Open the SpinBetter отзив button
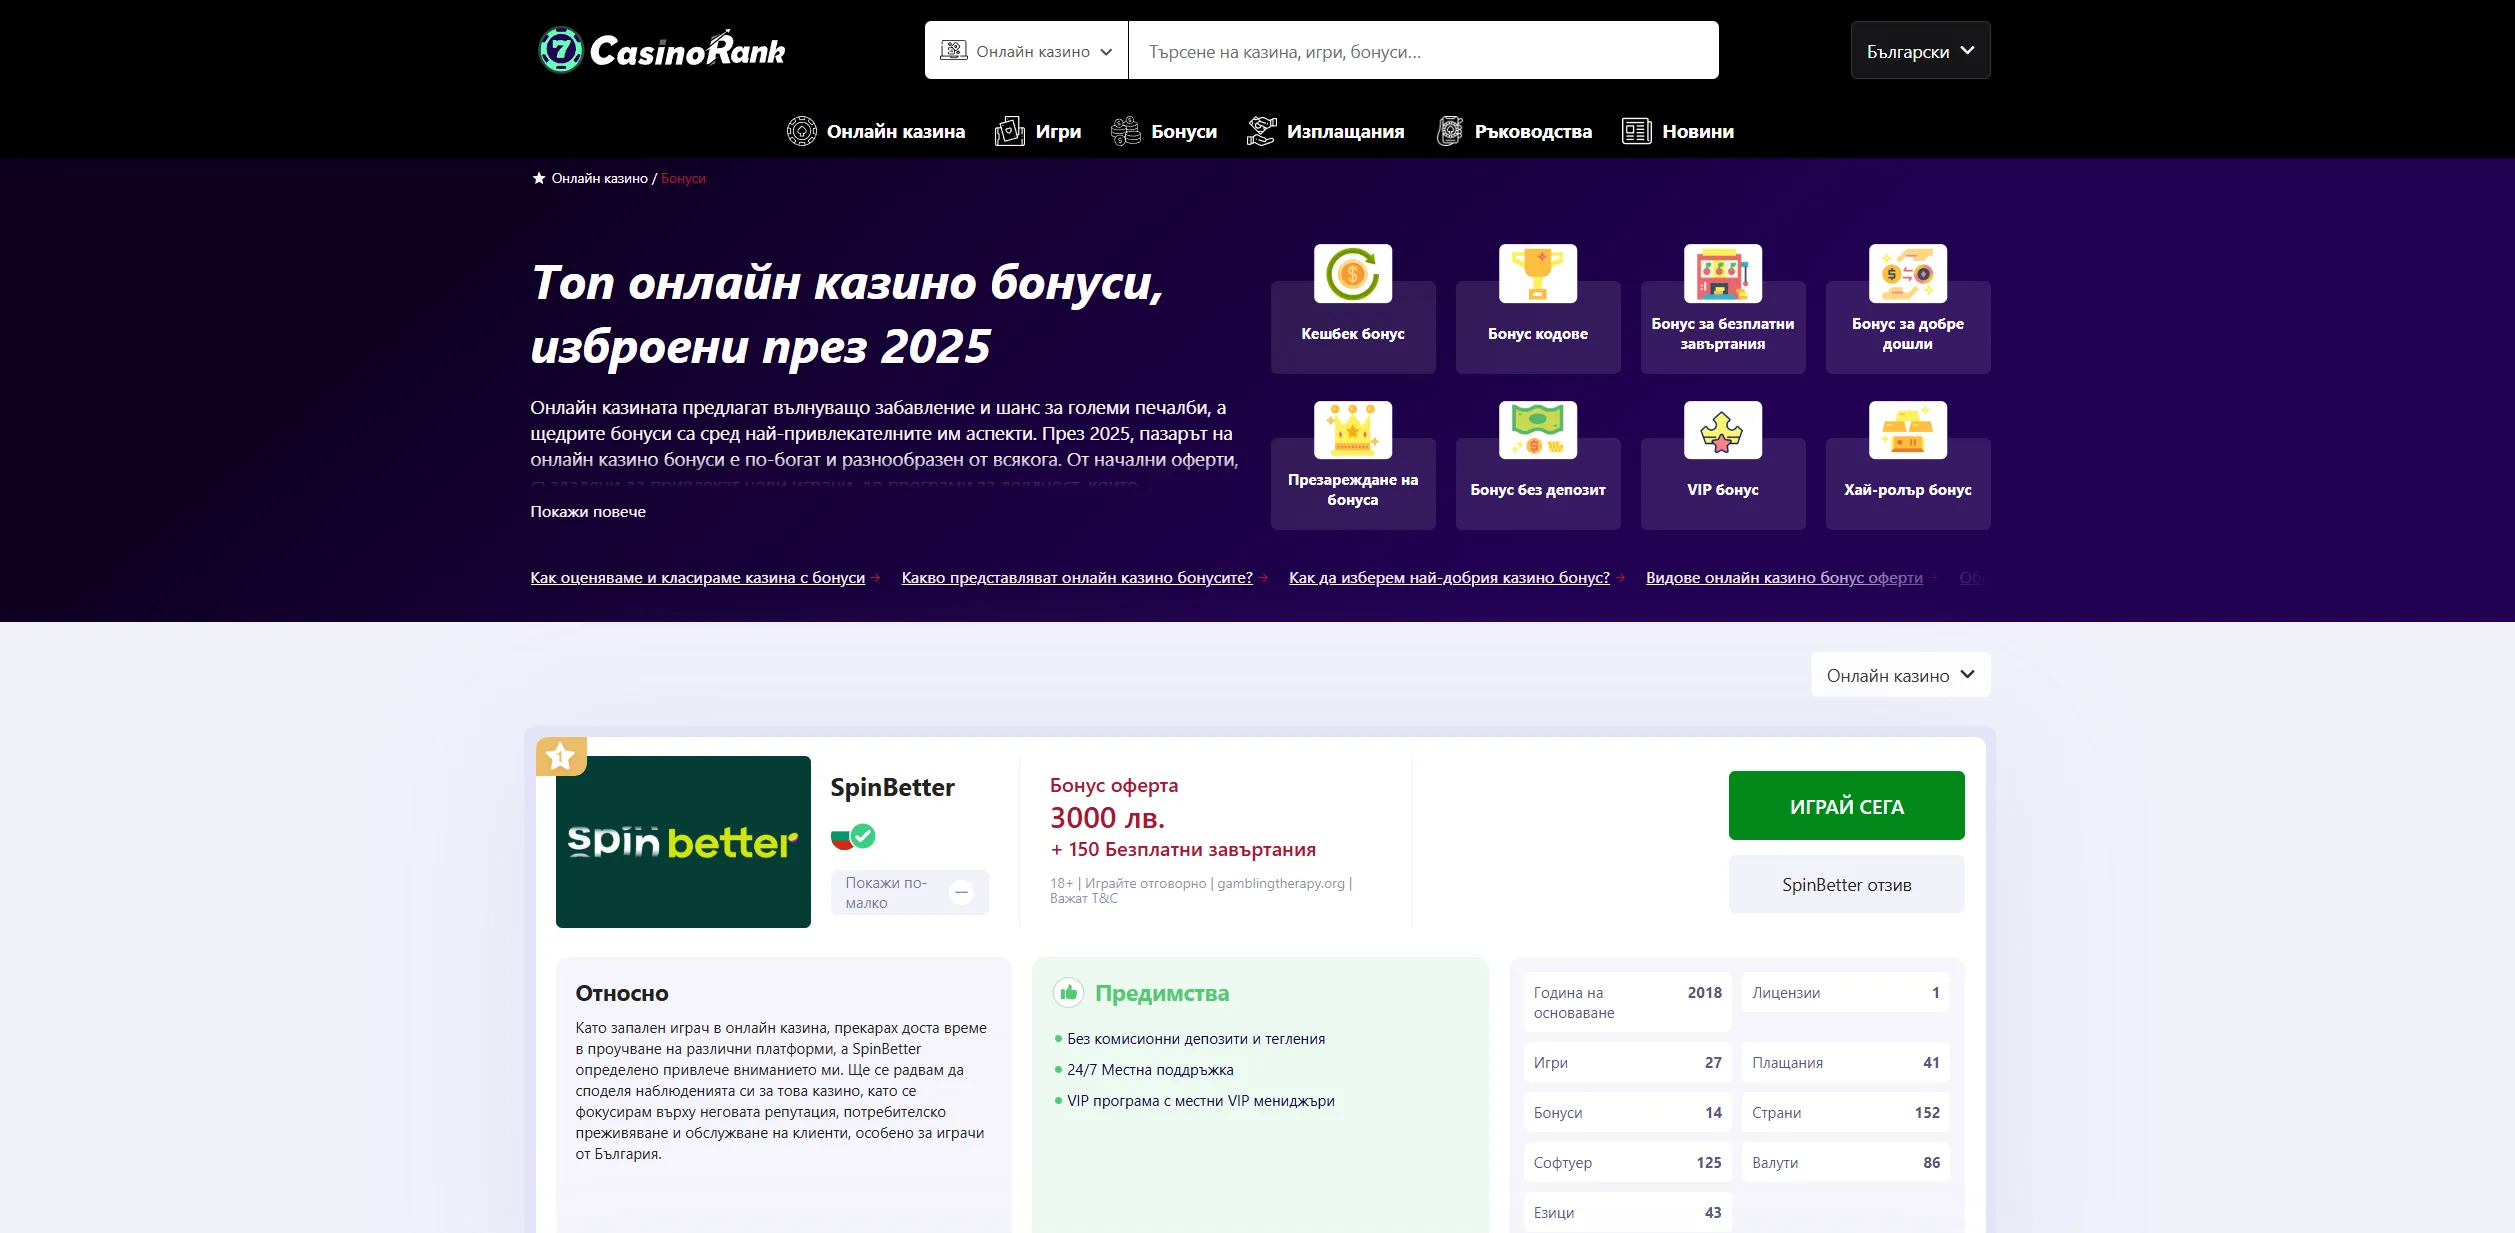The image size is (2515, 1233). [1846, 885]
